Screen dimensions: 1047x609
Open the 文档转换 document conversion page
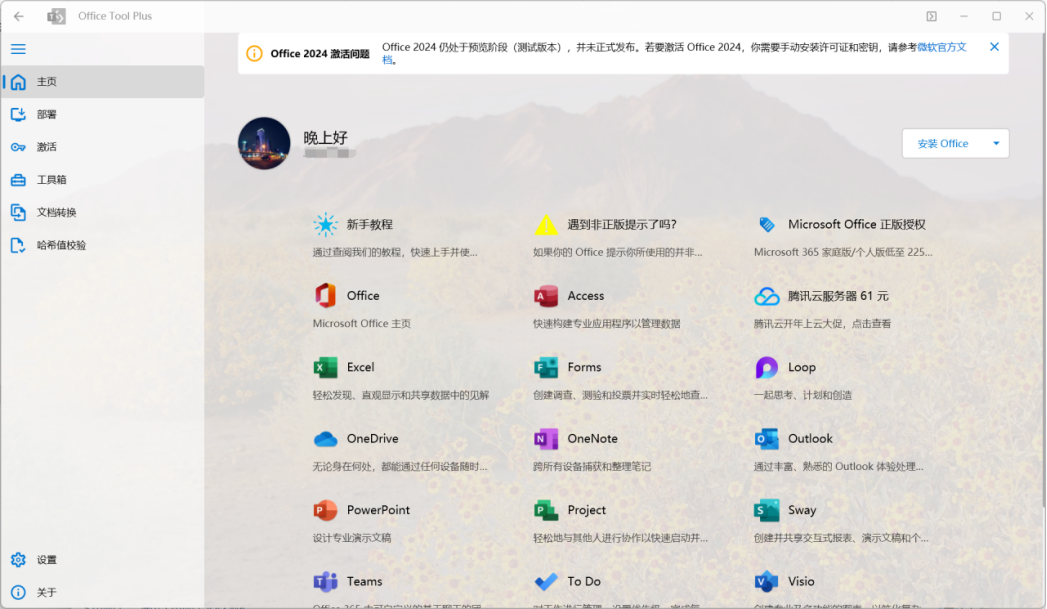[x=103, y=212]
